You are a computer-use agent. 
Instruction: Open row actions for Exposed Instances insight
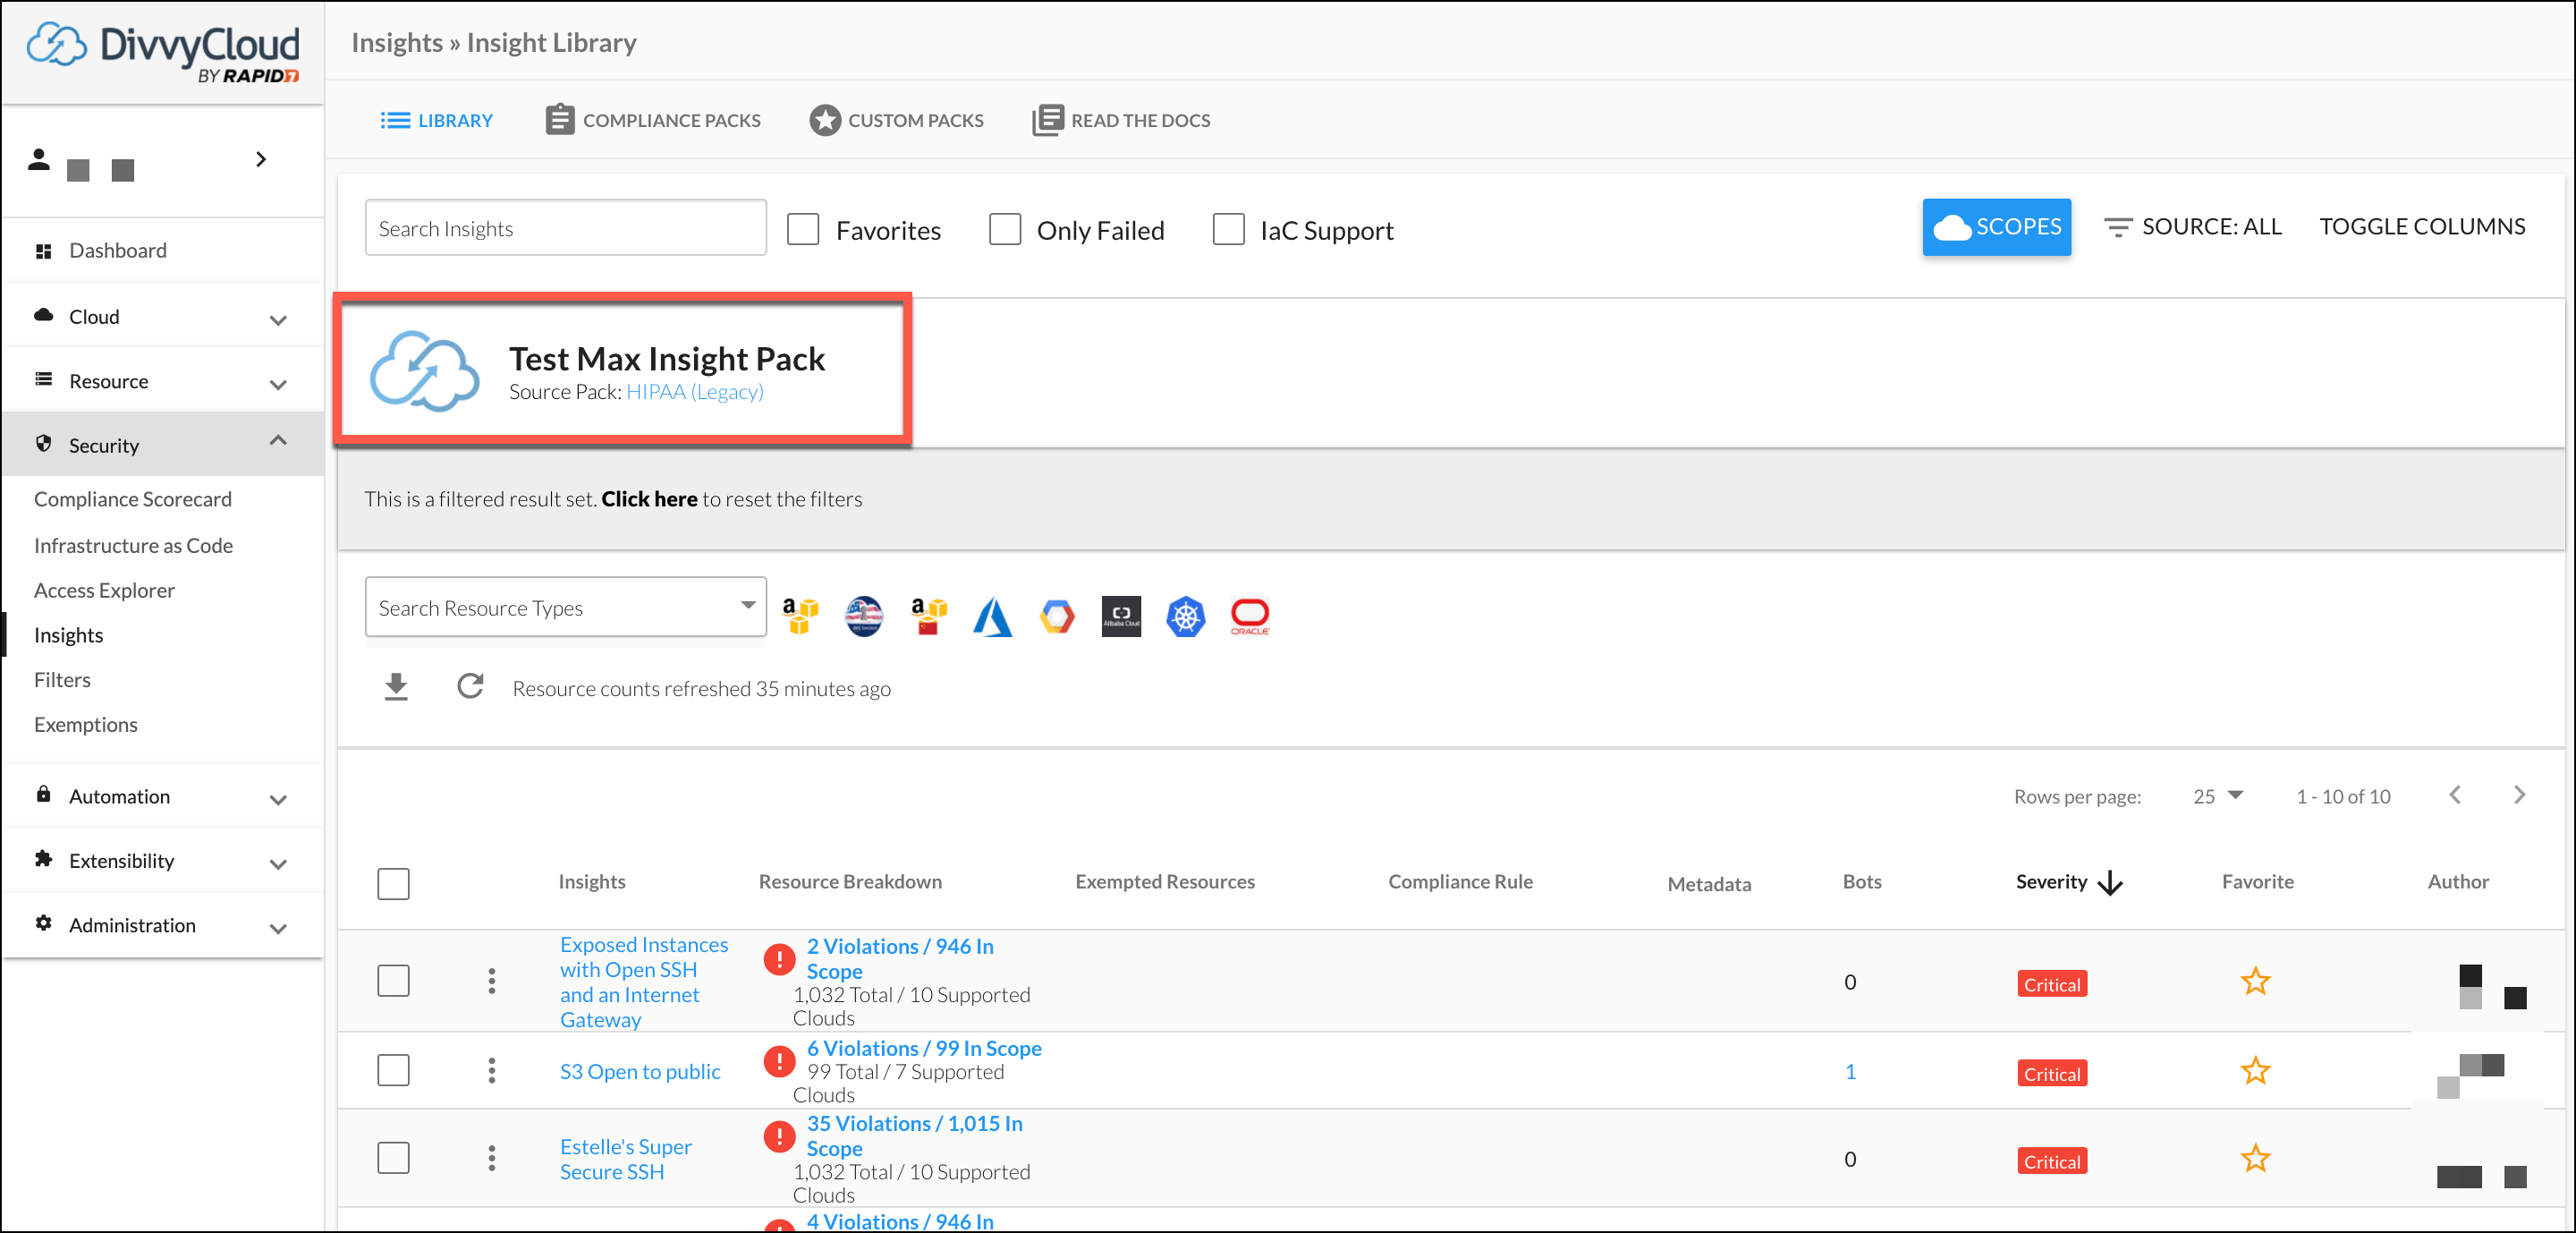pos(491,981)
